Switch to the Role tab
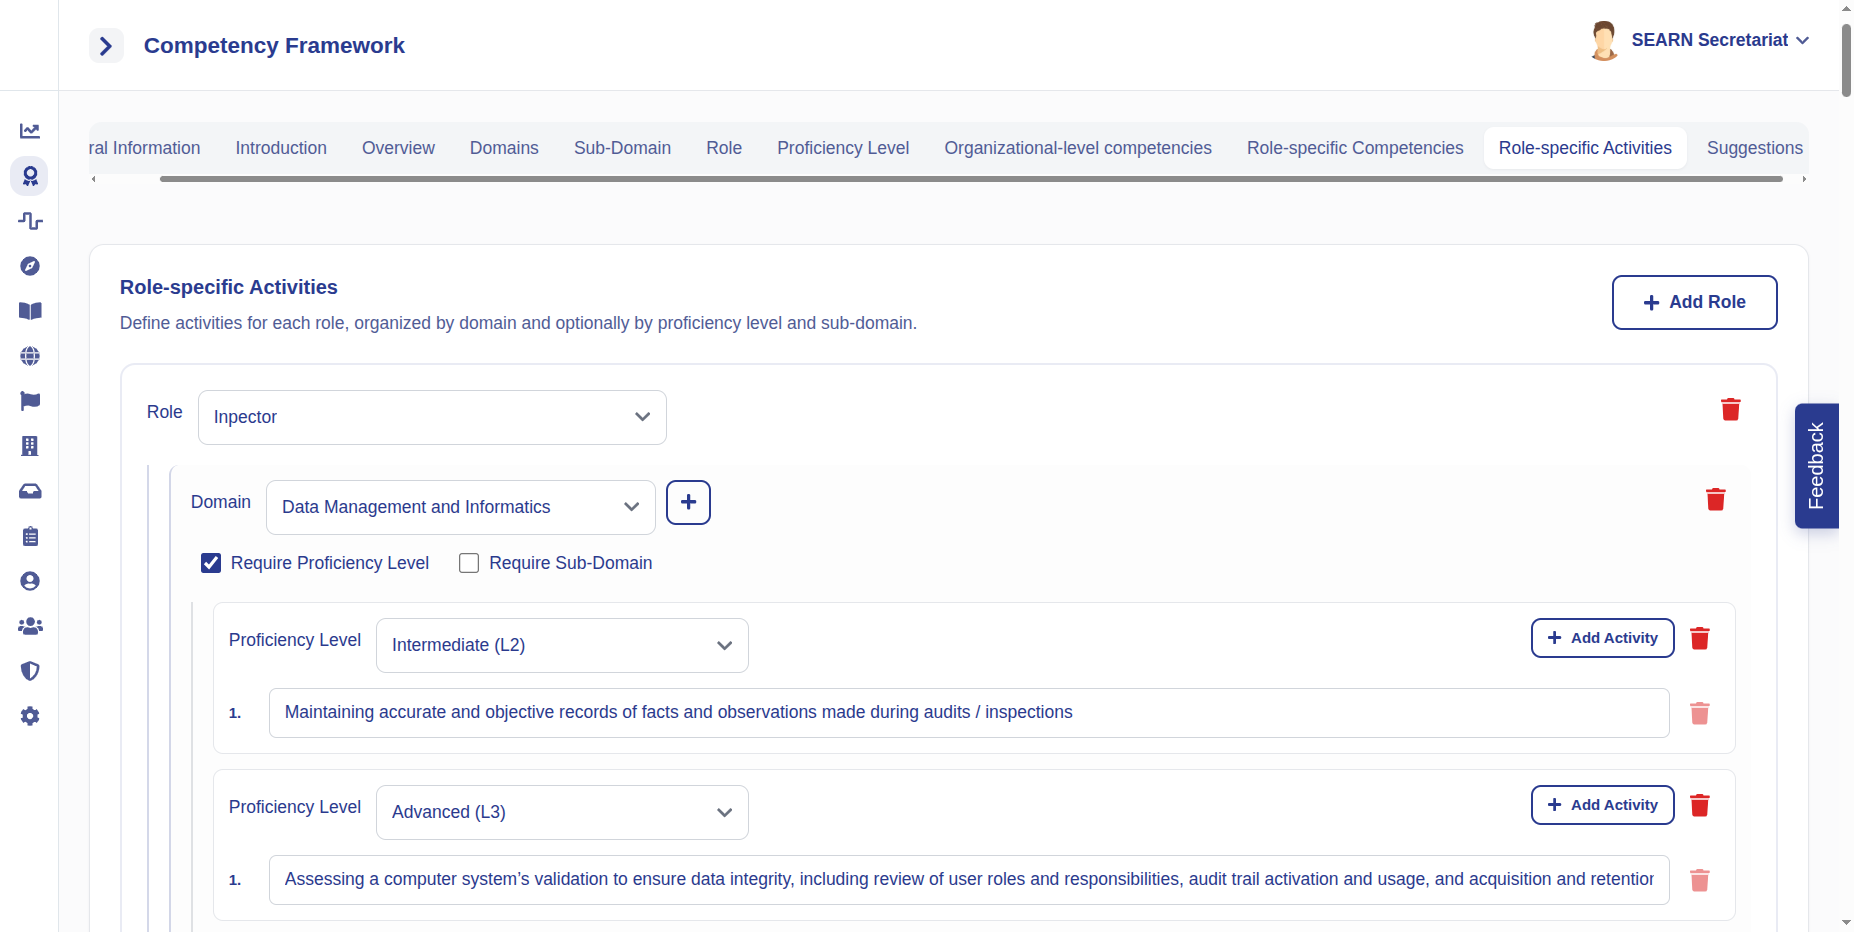Image resolution: width=1854 pixels, height=932 pixels. (x=724, y=148)
